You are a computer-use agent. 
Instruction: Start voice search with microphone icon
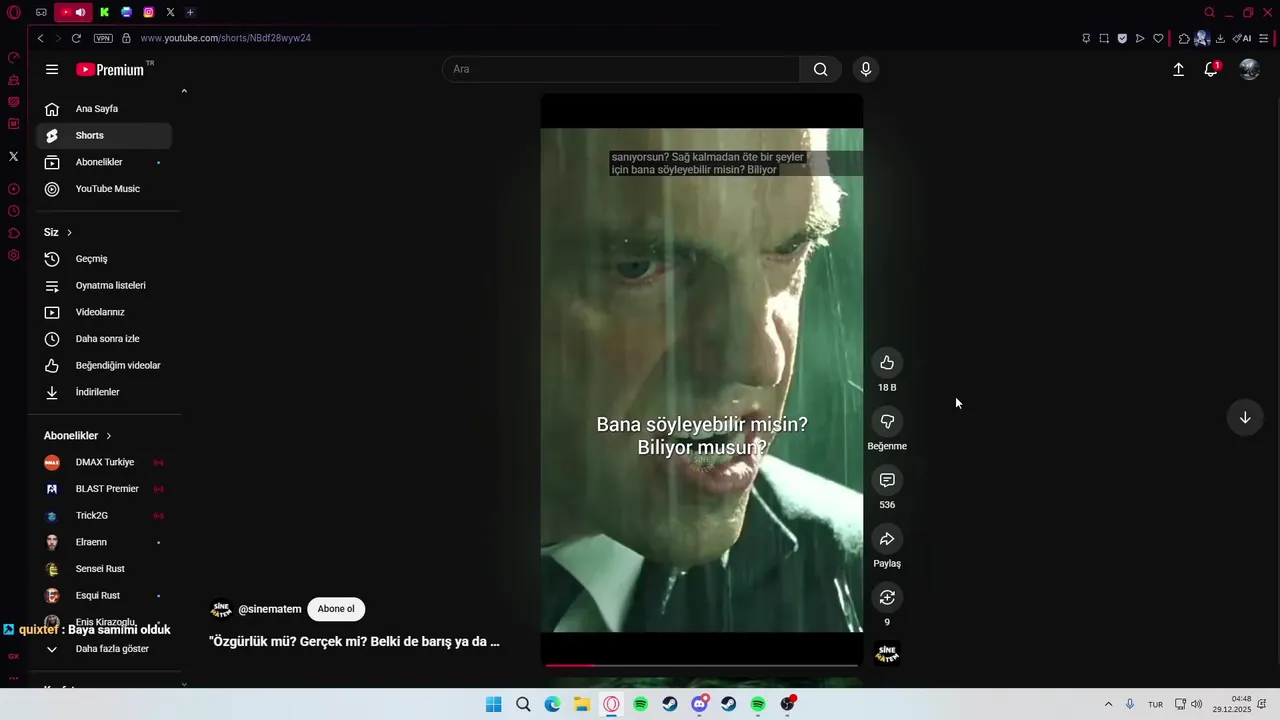click(866, 69)
